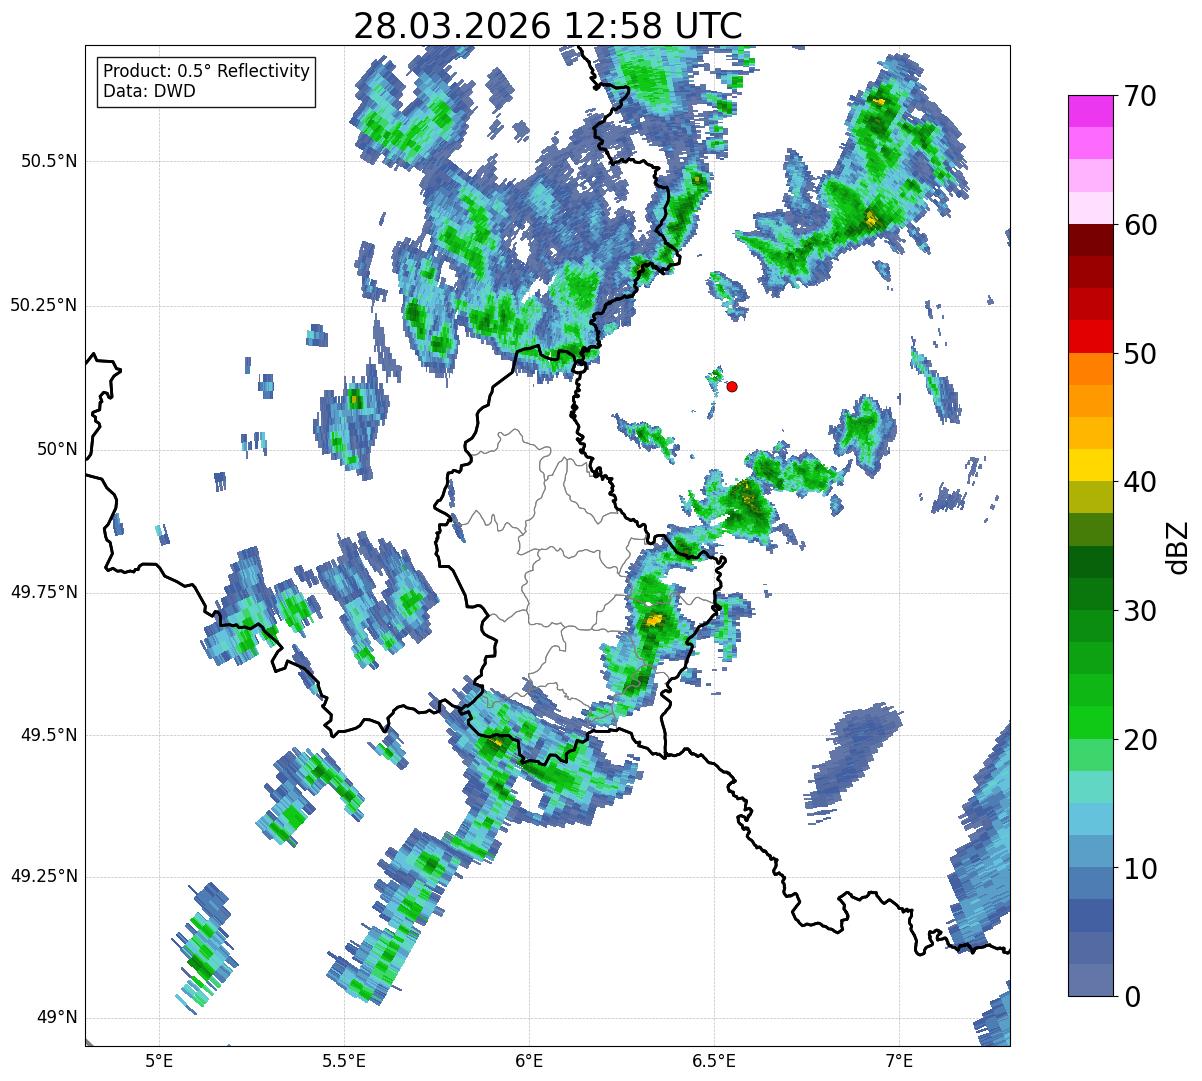Viewport: 1202px width, 1081px height.
Task: Click the "dBZ" colorbar label
Action: pos(1179,546)
